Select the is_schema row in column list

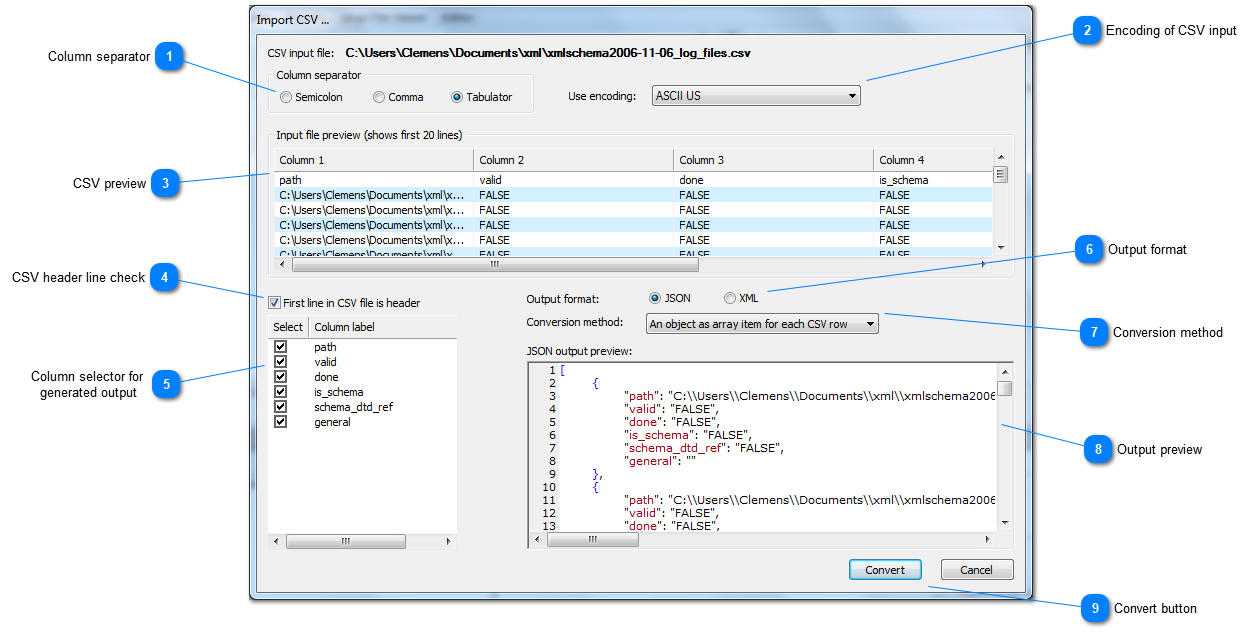(340, 391)
